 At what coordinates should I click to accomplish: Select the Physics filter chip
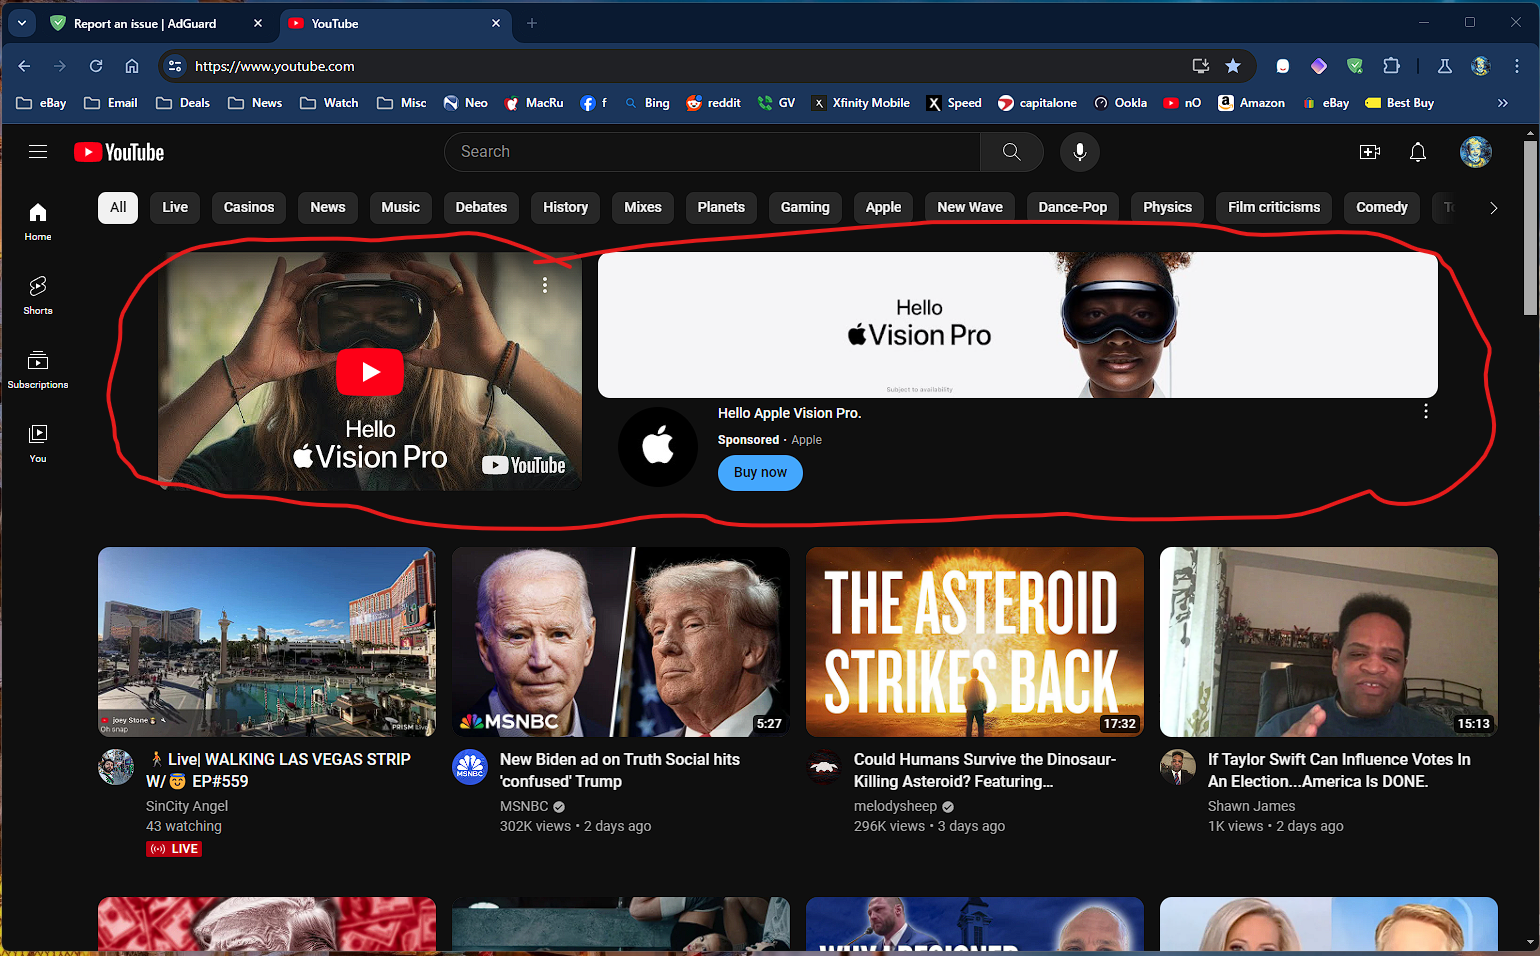(x=1167, y=207)
